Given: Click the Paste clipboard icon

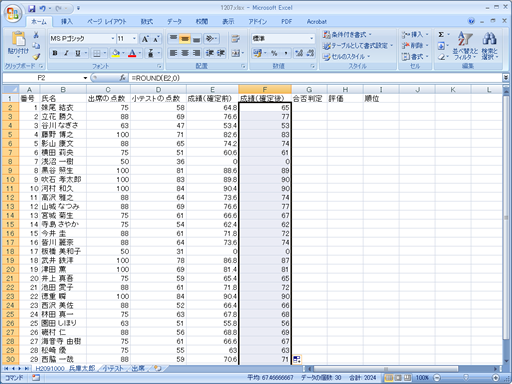Looking at the screenshot, I should point(19,39).
